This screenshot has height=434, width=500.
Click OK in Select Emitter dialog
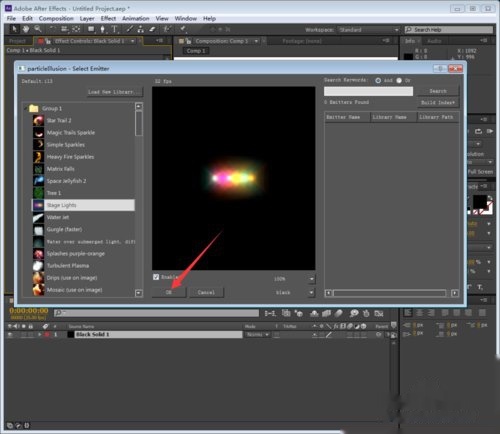[x=169, y=292]
